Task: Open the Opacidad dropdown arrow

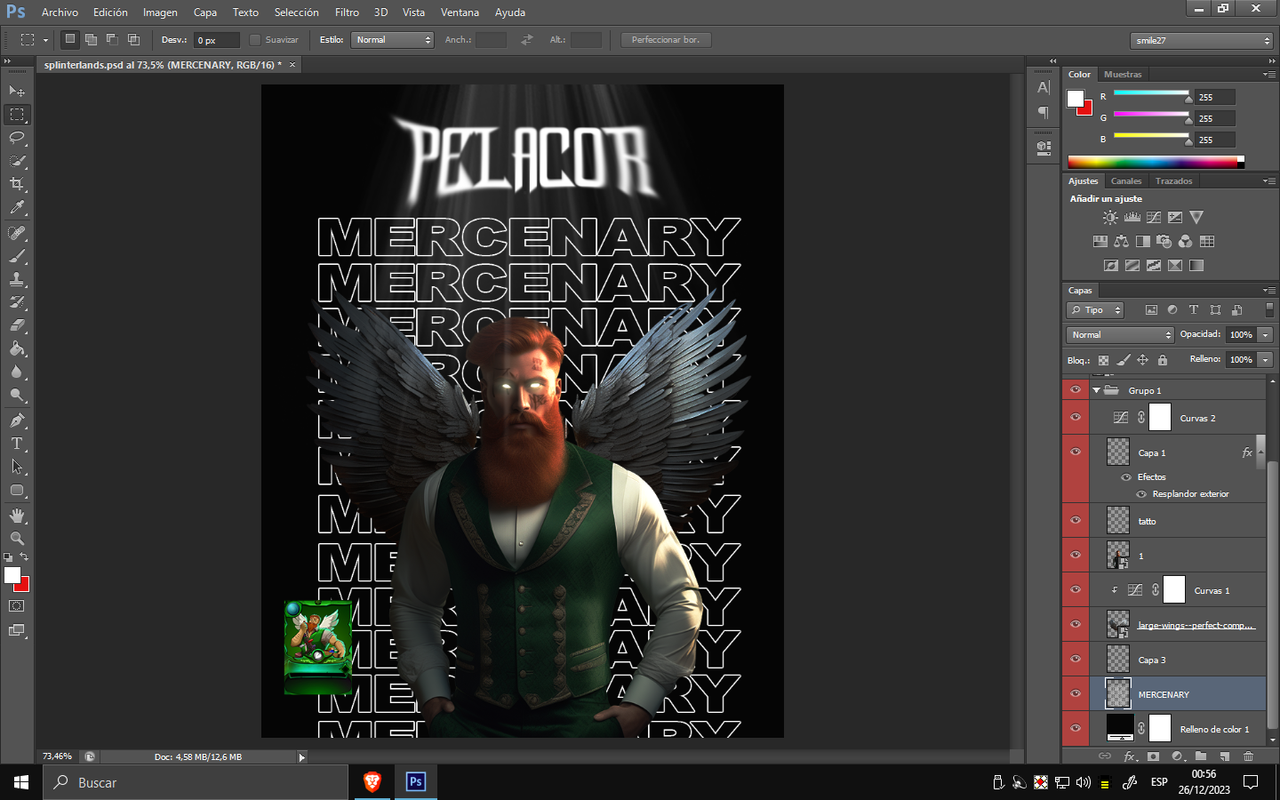Action: point(1266,335)
